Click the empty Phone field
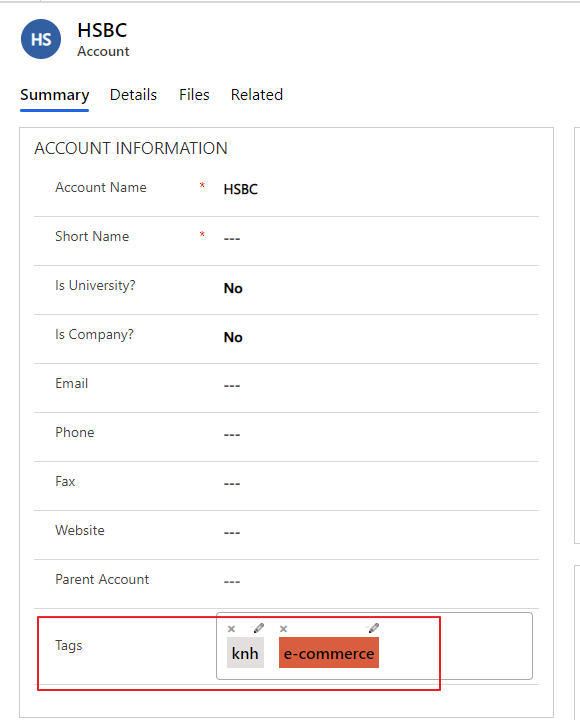The width and height of the screenshot is (580, 720). pyautogui.click(x=380, y=434)
